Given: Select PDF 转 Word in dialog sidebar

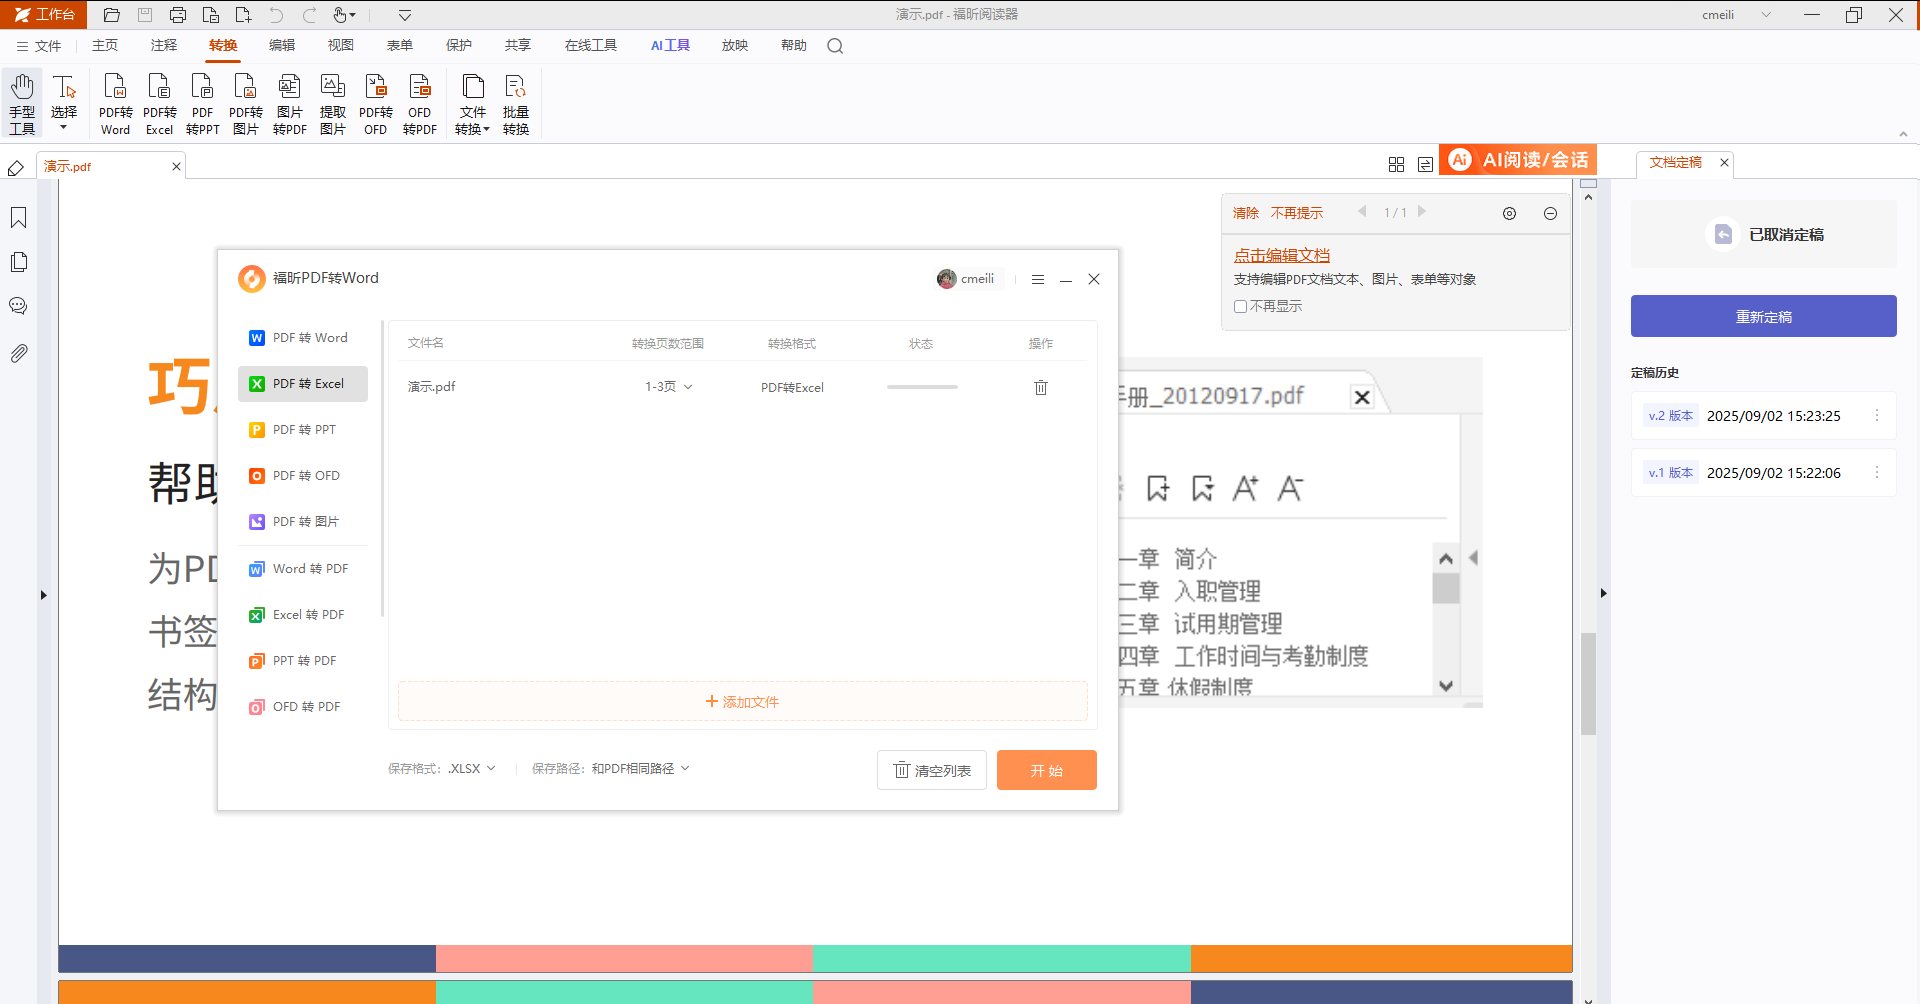Looking at the screenshot, I should point(303,338).
